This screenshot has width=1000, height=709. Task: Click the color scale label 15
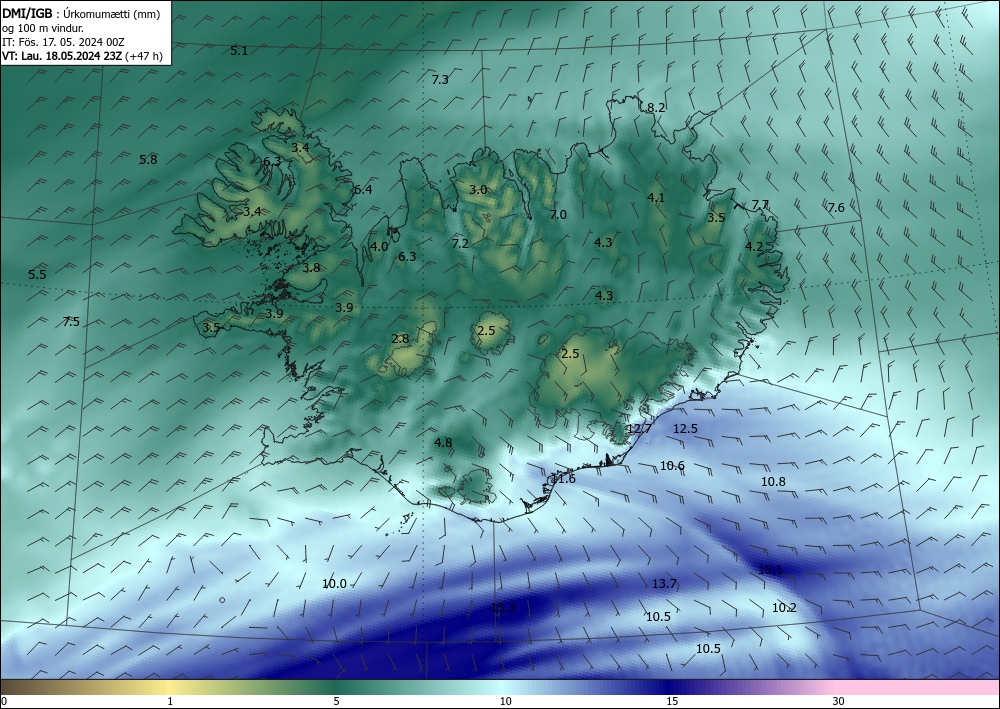672,701
